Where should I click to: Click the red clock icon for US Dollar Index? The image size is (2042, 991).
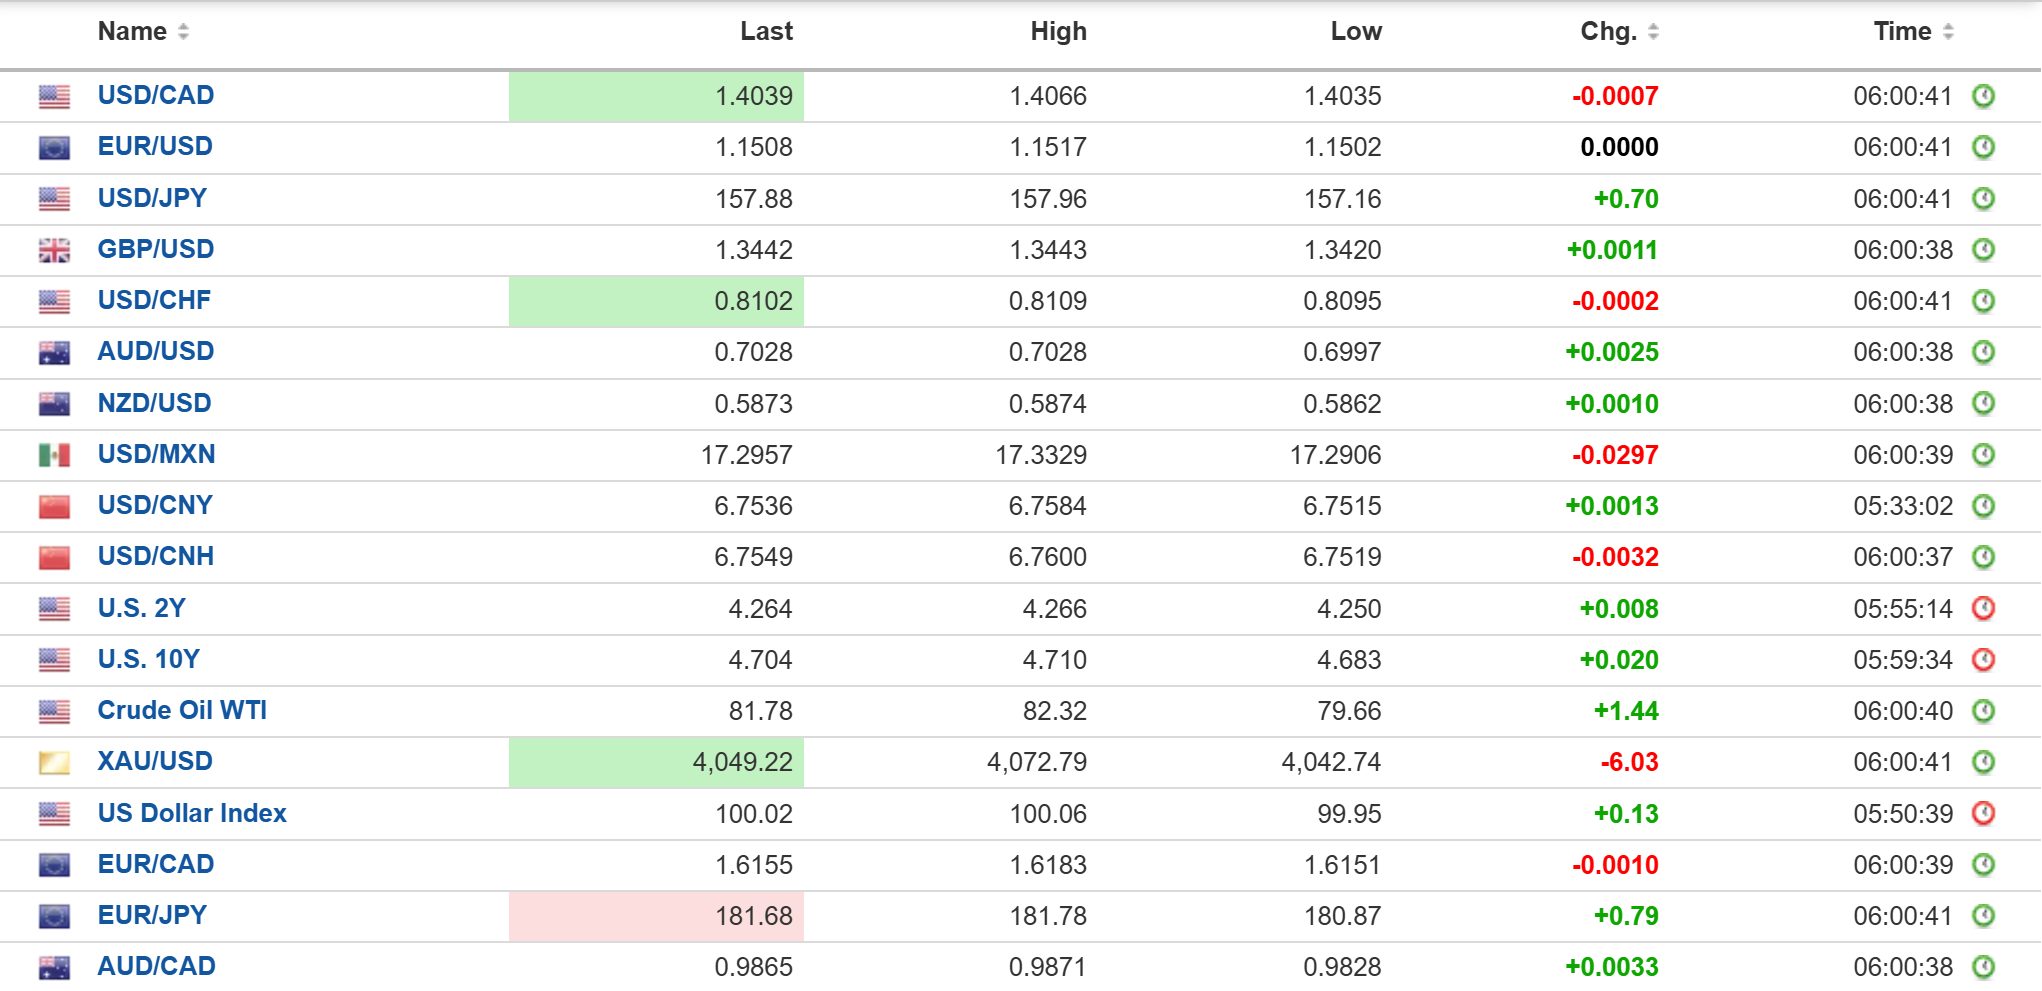(x=1983, y=813)
